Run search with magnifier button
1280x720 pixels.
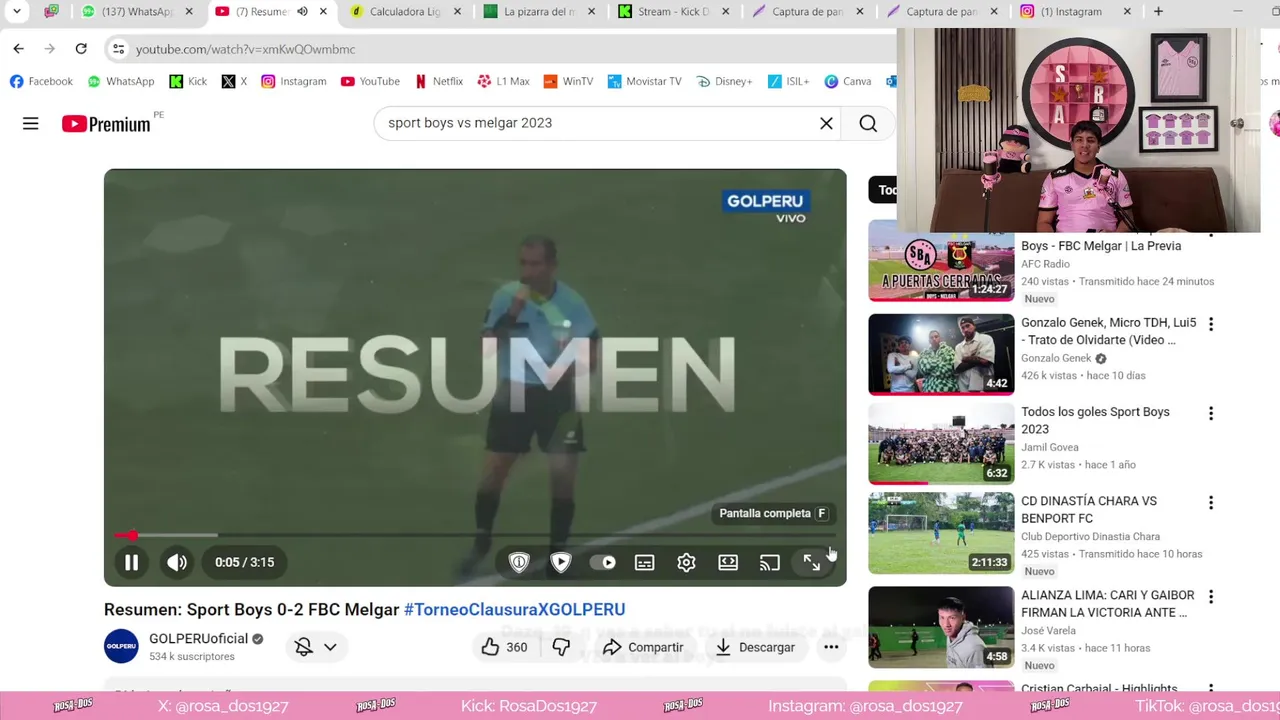(x=868, y=123)
